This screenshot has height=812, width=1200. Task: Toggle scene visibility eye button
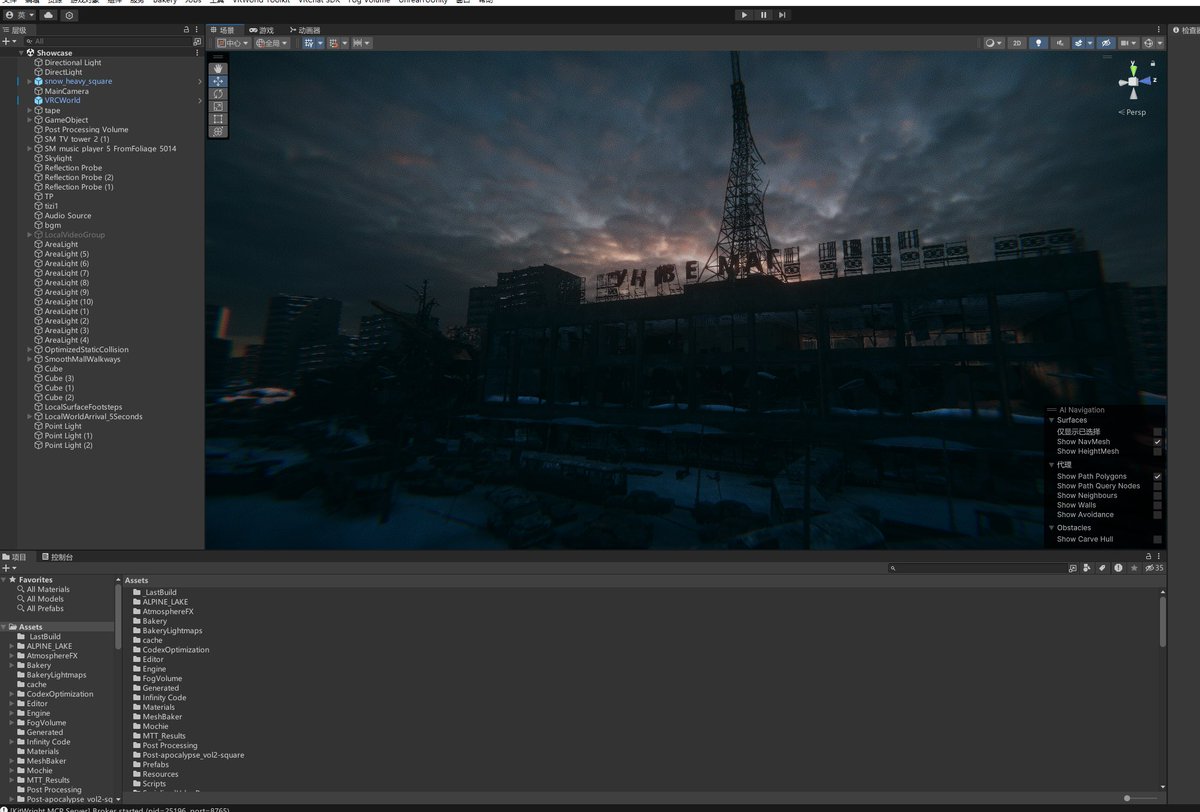pyautogui.click(x=1105, y=43)
